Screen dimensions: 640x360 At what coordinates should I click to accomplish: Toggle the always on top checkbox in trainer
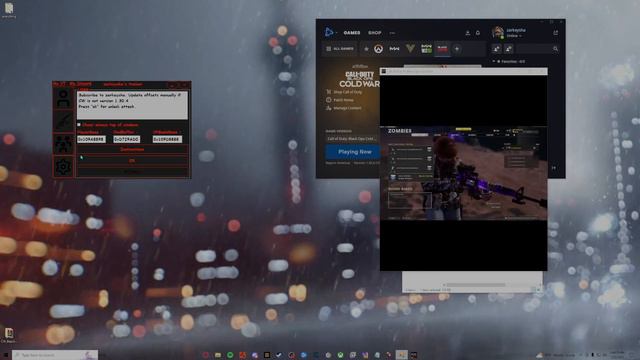[x=79, y=125]
